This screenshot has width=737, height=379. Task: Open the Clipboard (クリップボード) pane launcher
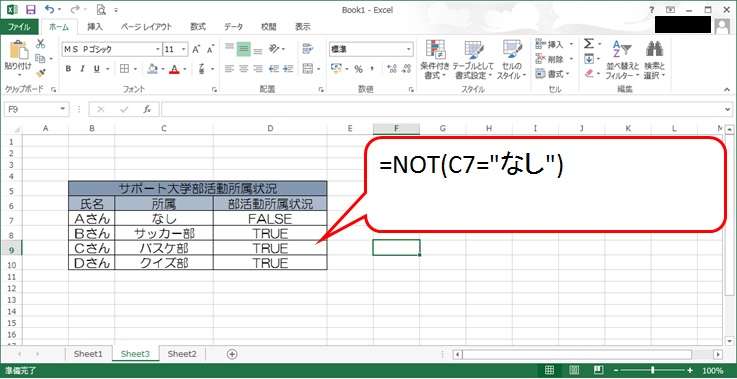pos(54,89)
